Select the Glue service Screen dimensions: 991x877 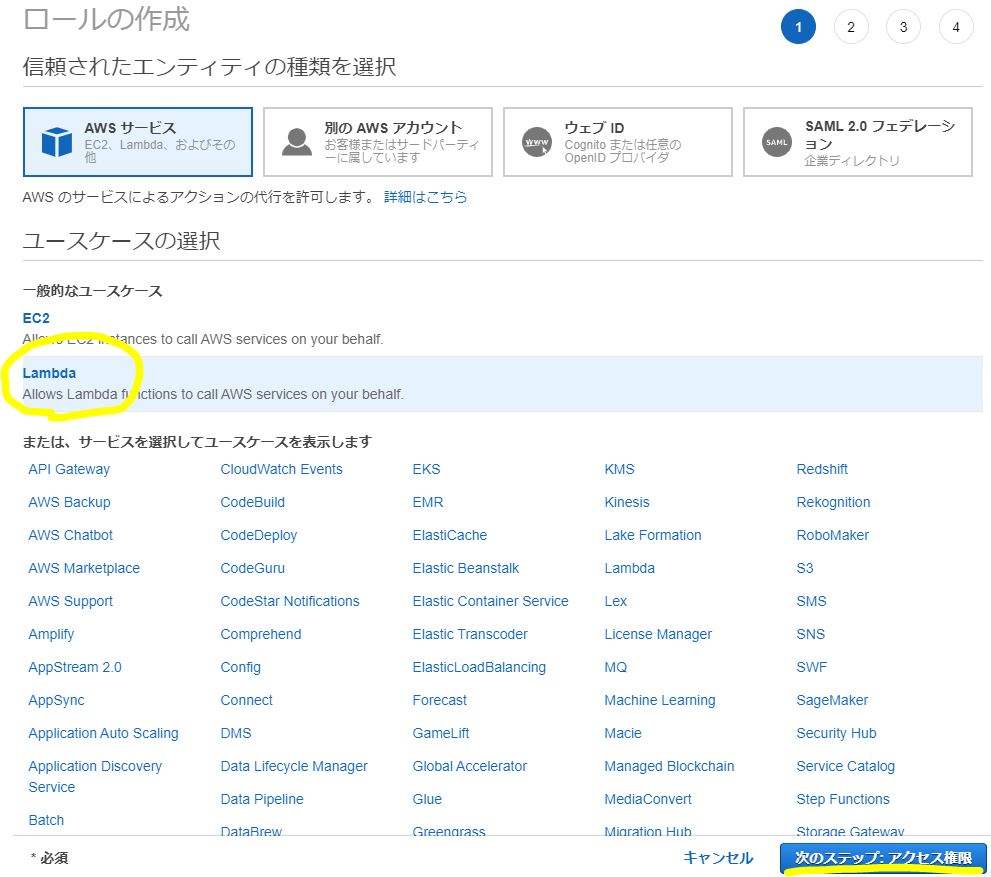427,799
